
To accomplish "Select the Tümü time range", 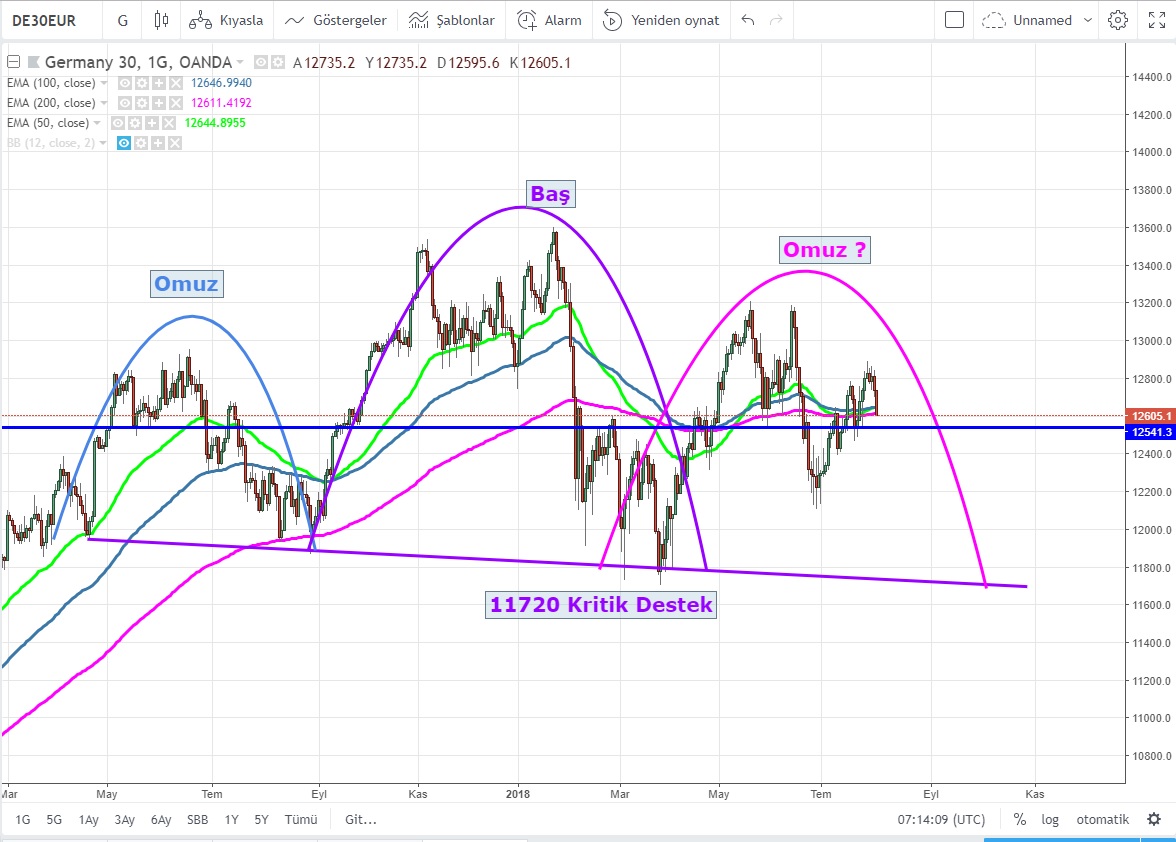I will pyautogui.click(x=301, y=819).
